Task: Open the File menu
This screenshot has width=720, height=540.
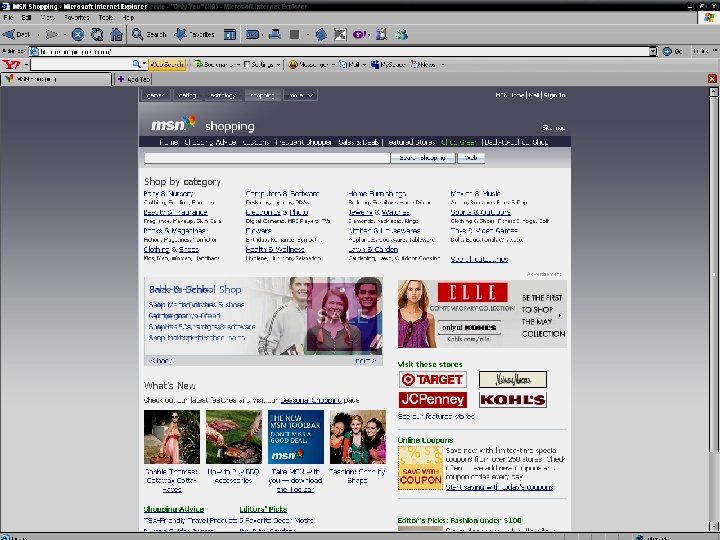Action: 8,17
